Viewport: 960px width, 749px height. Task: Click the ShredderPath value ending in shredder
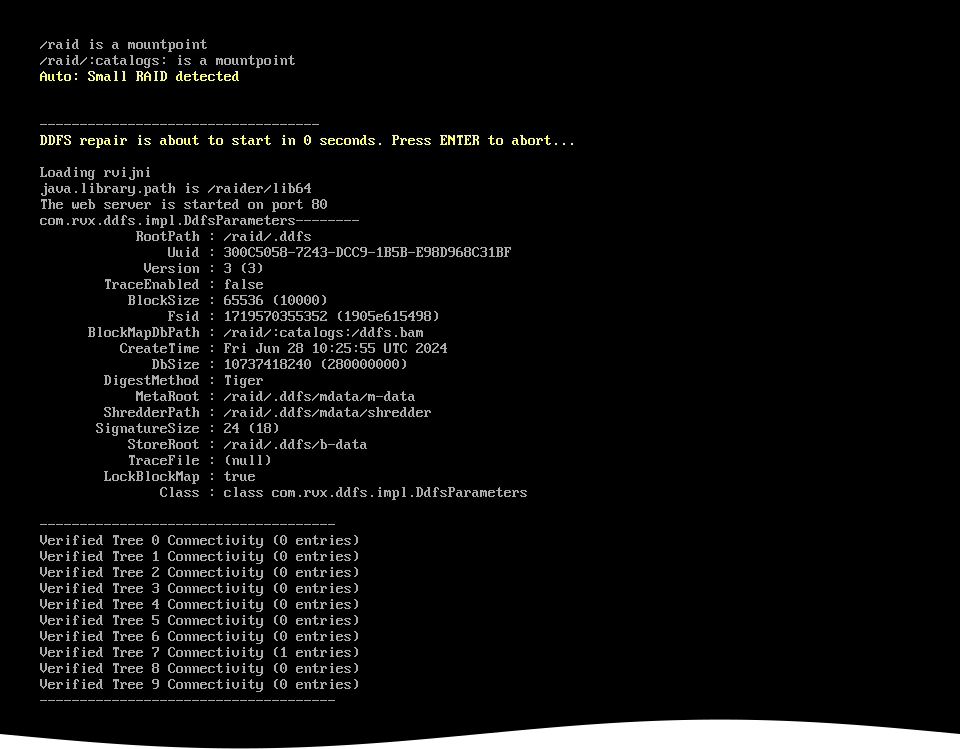327,412
